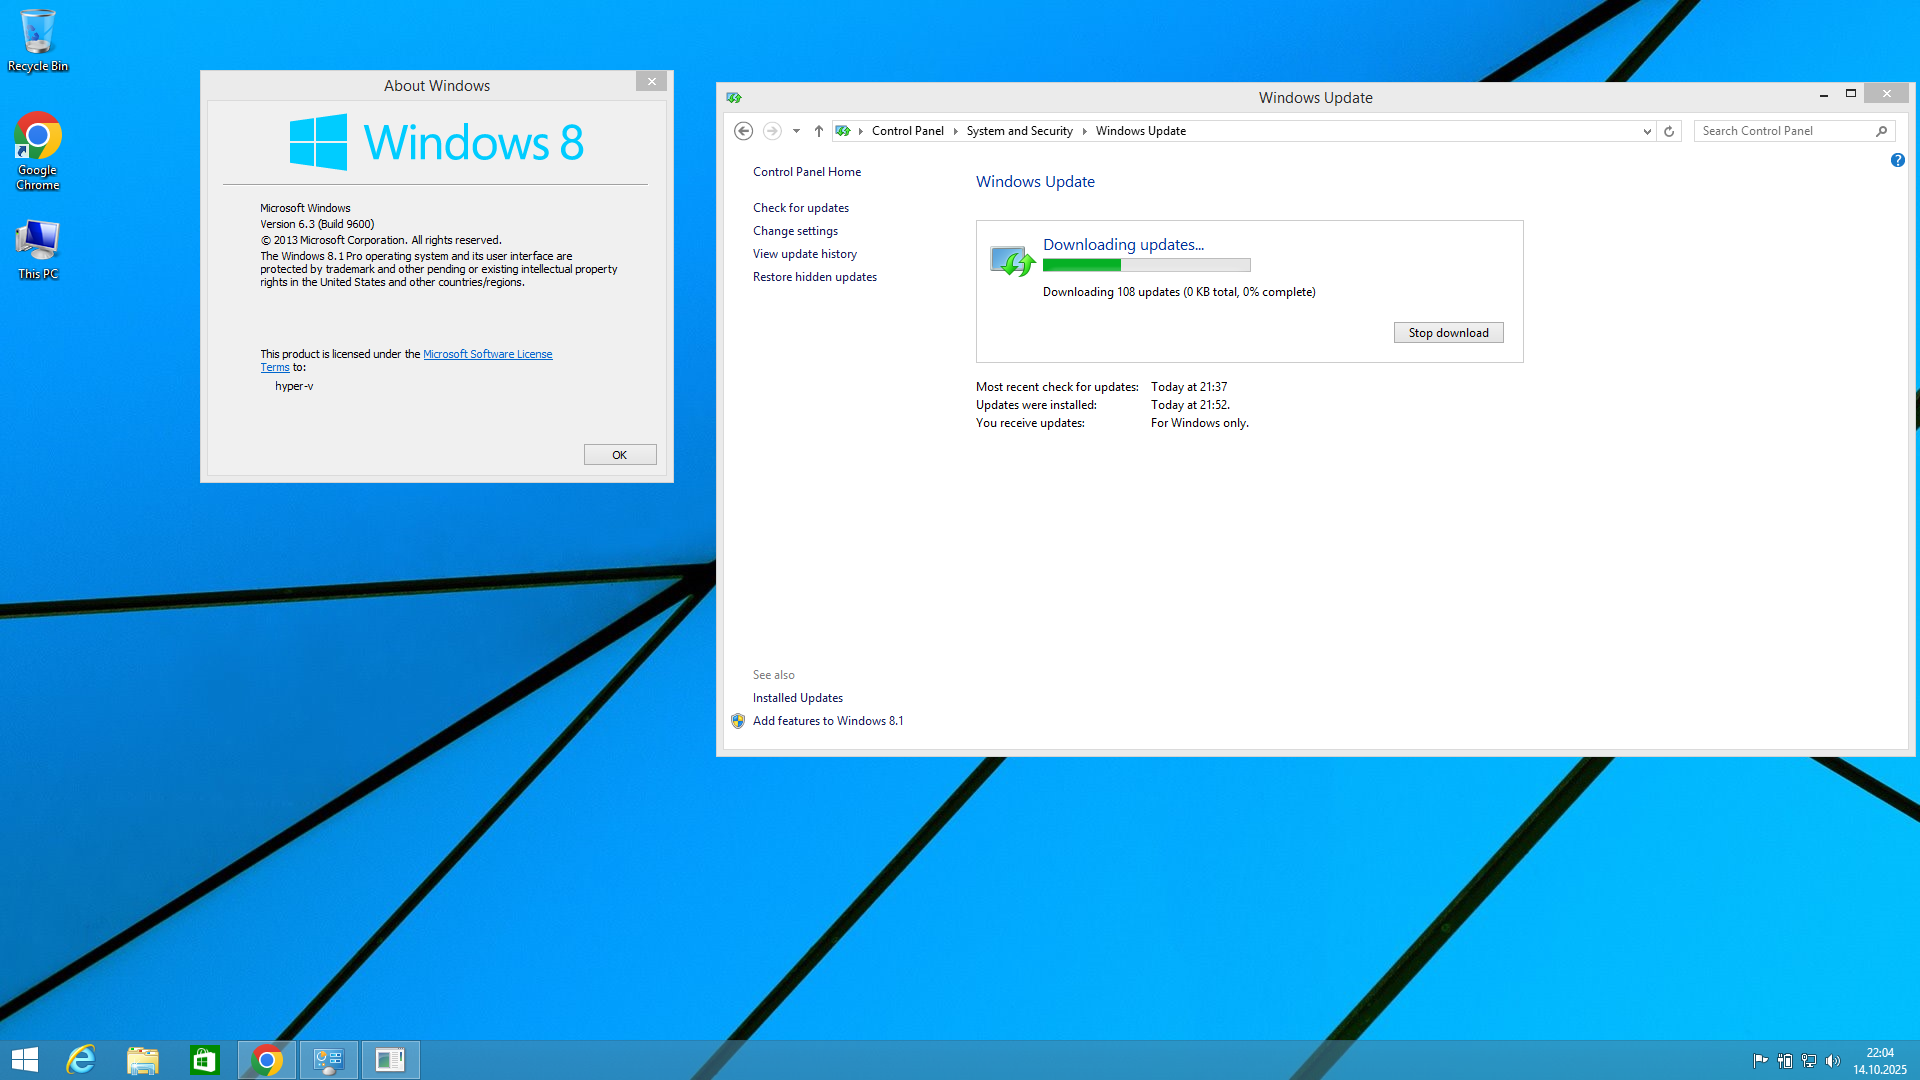The height and width of the screenshot is (1080, 1920).
Task: Open Control Panel Home link
Action: coord(807,172)
